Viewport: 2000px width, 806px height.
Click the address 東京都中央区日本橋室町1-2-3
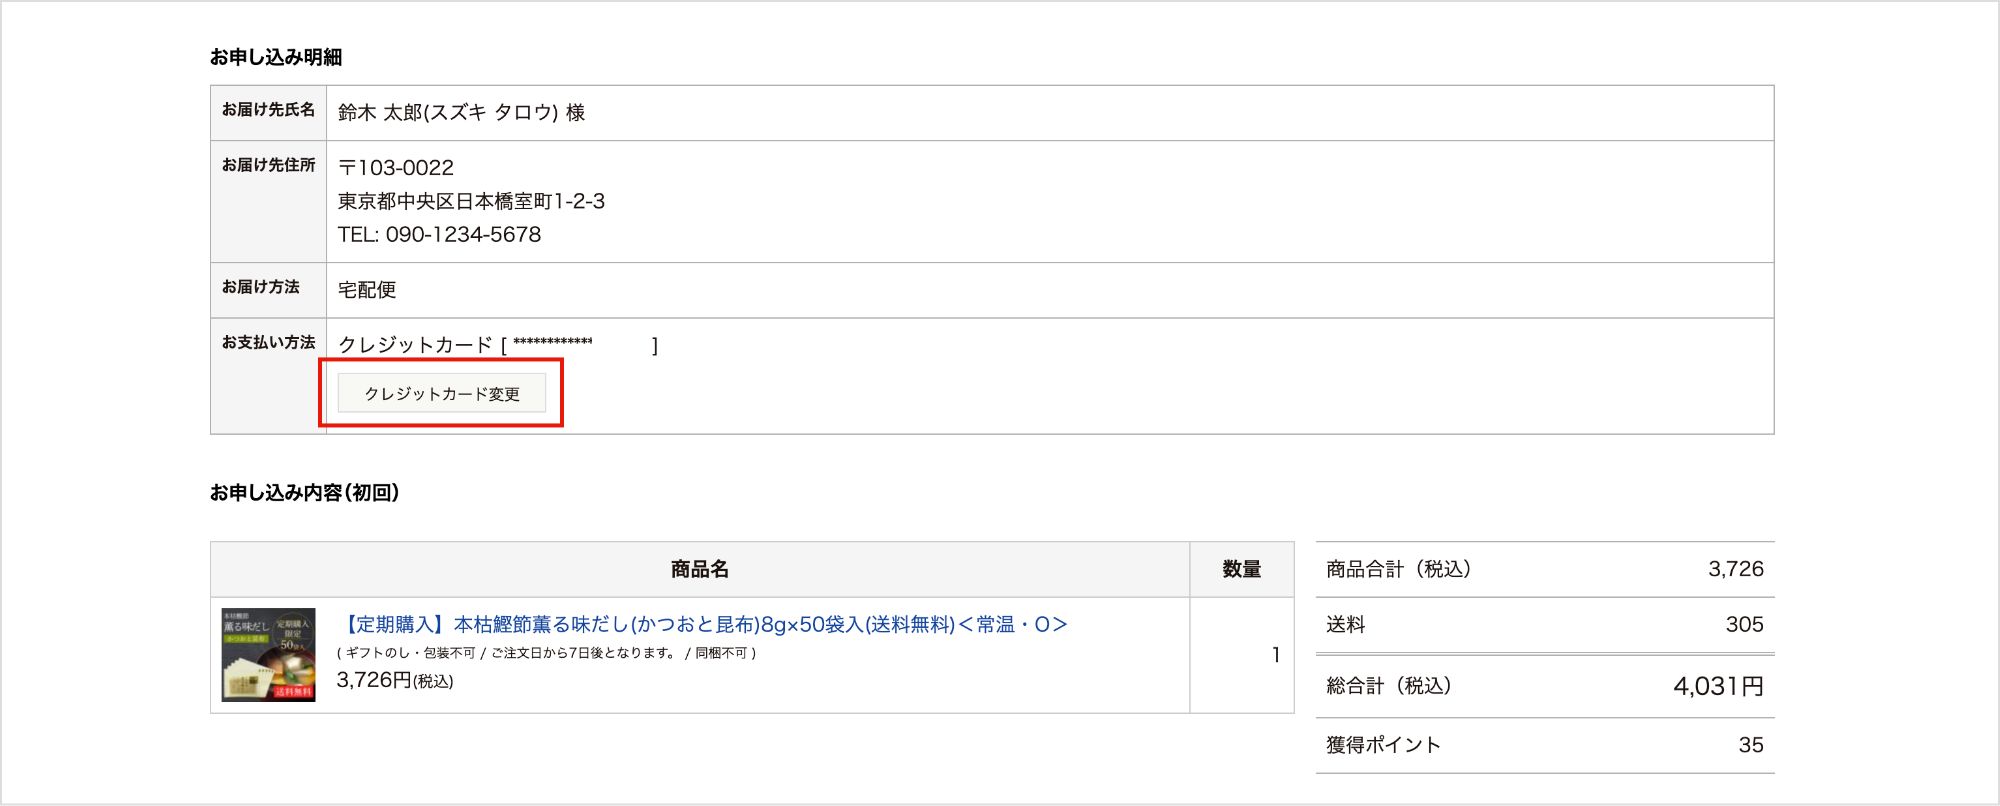coord(471,201)
